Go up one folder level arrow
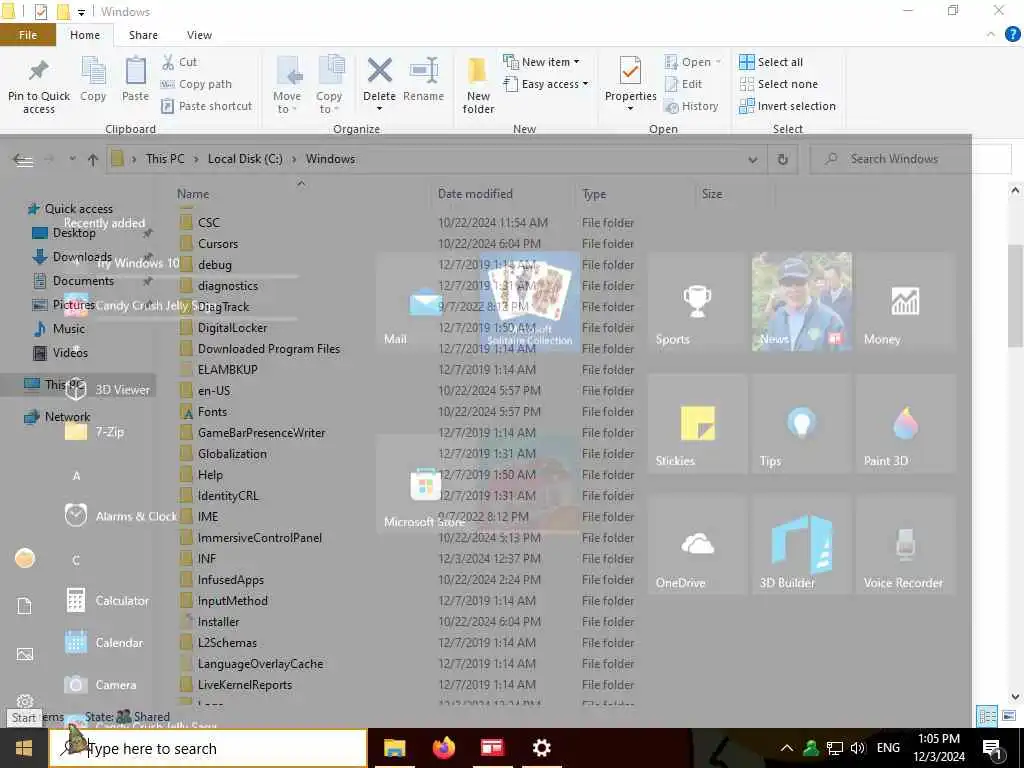This screenshot has width=1024, height=768. 93,159
